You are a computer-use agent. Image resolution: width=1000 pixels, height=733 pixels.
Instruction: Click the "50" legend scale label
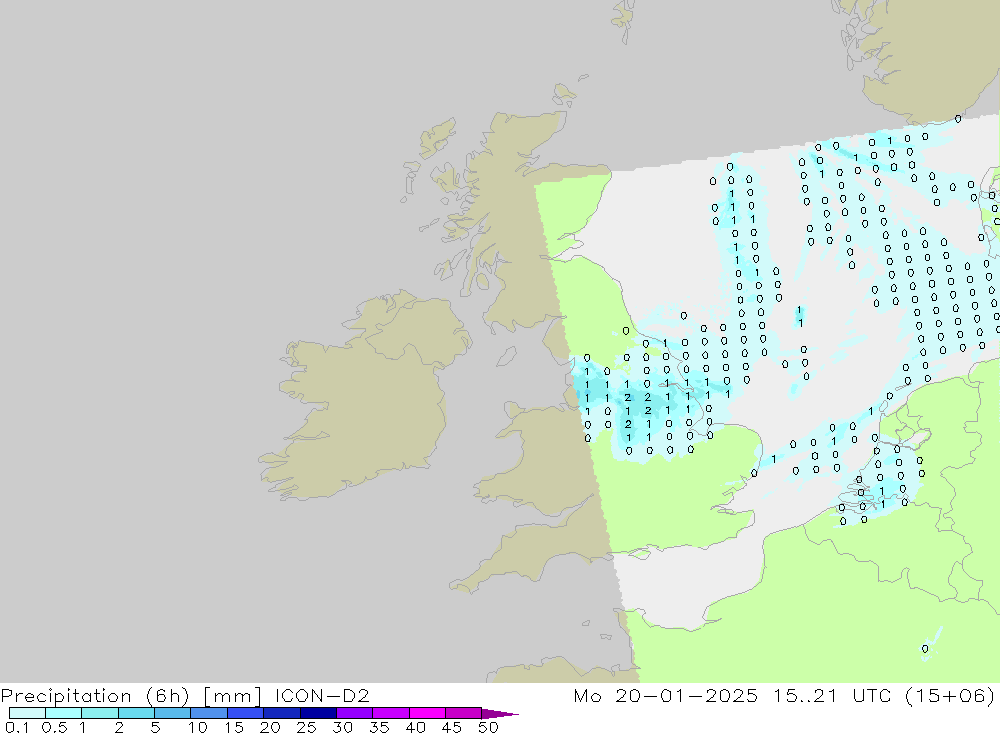488,727
